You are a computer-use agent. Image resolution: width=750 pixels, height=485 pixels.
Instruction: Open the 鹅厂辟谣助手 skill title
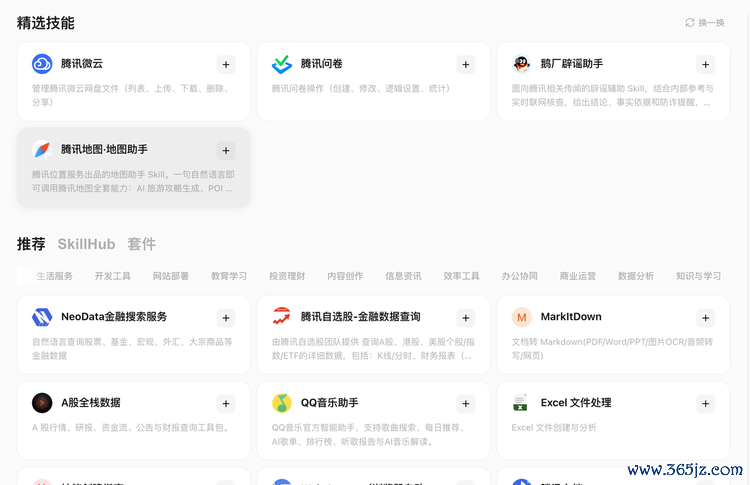[x=572, y=64]
